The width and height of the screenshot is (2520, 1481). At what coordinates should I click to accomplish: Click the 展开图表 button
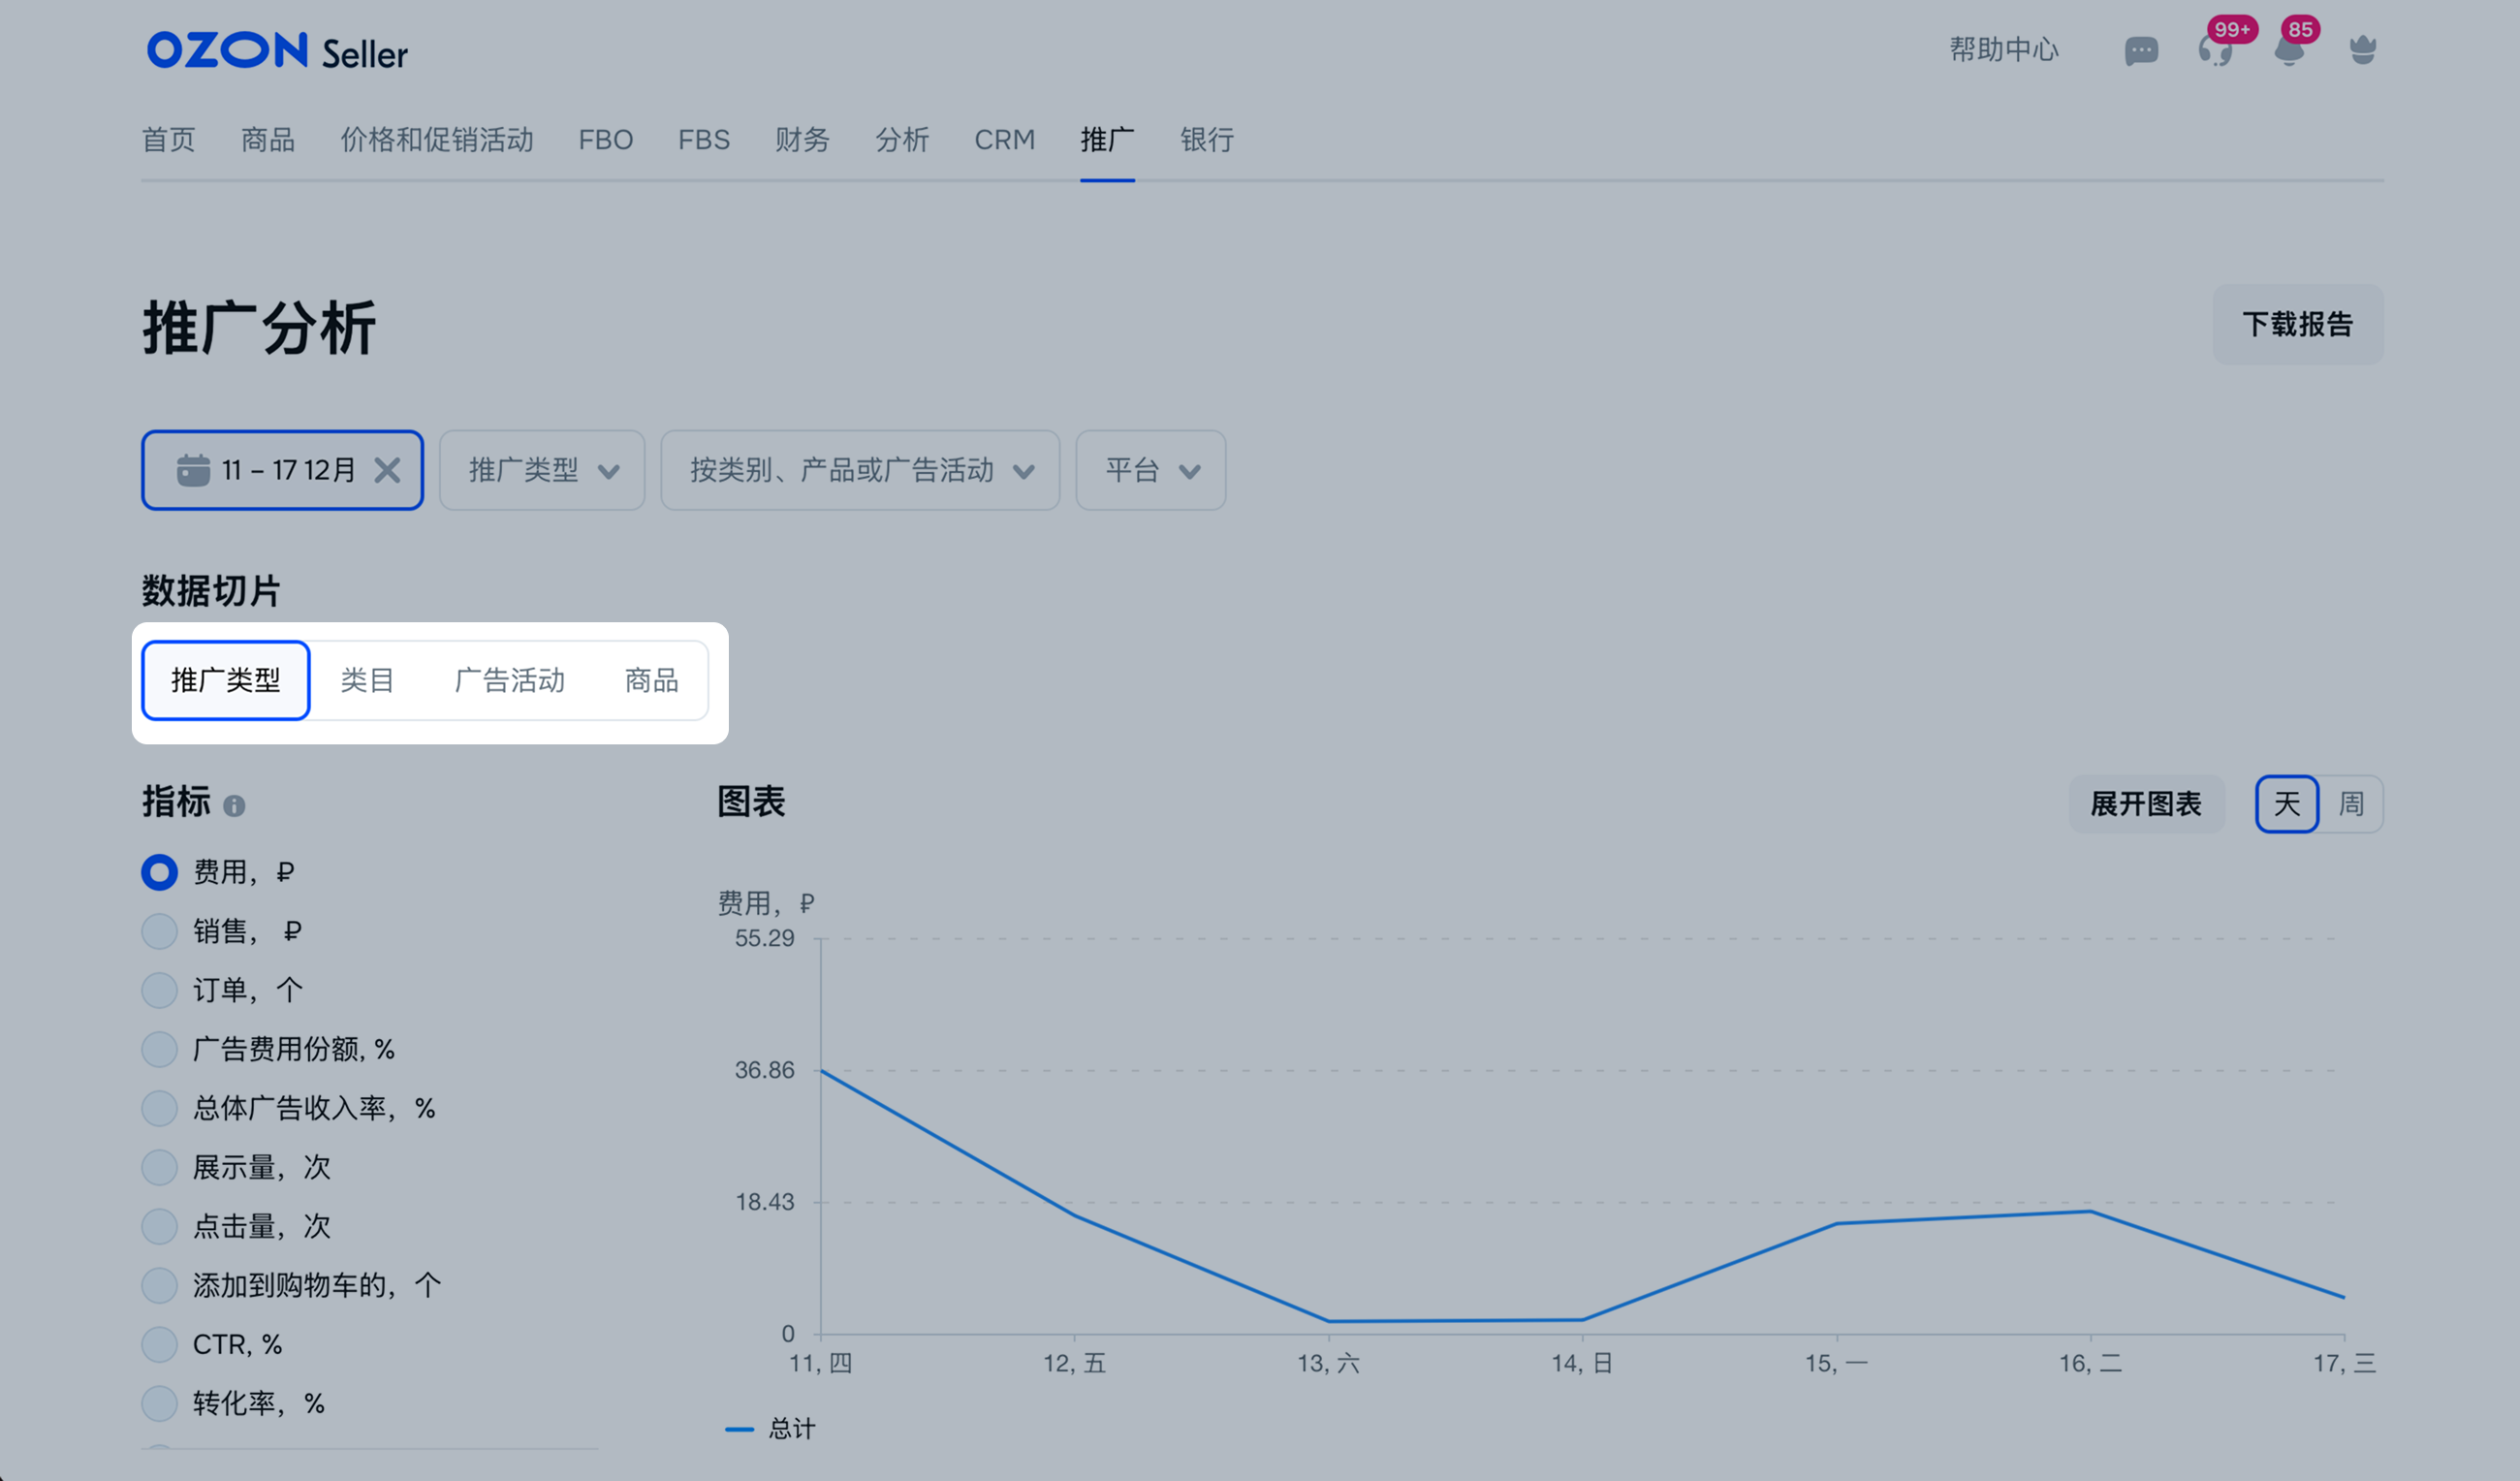click(2146, 804)
